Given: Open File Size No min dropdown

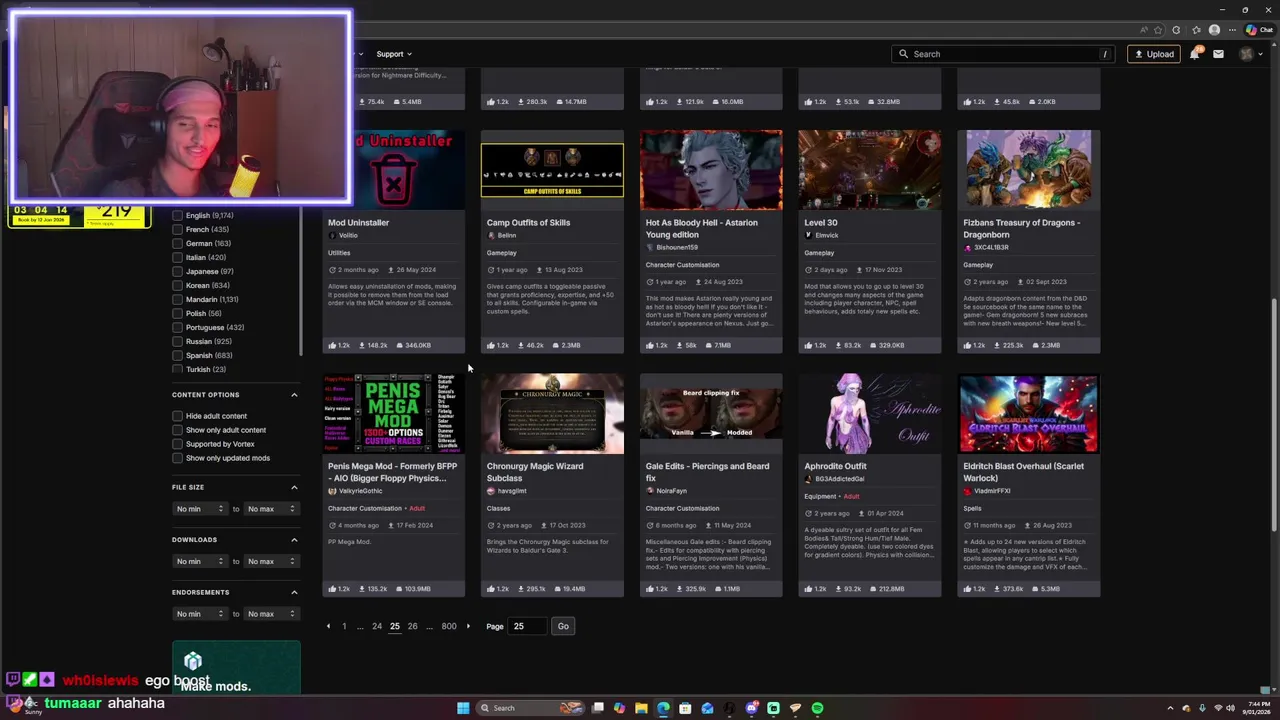Looking at the screenshot, I should click(x=200, y=509).
